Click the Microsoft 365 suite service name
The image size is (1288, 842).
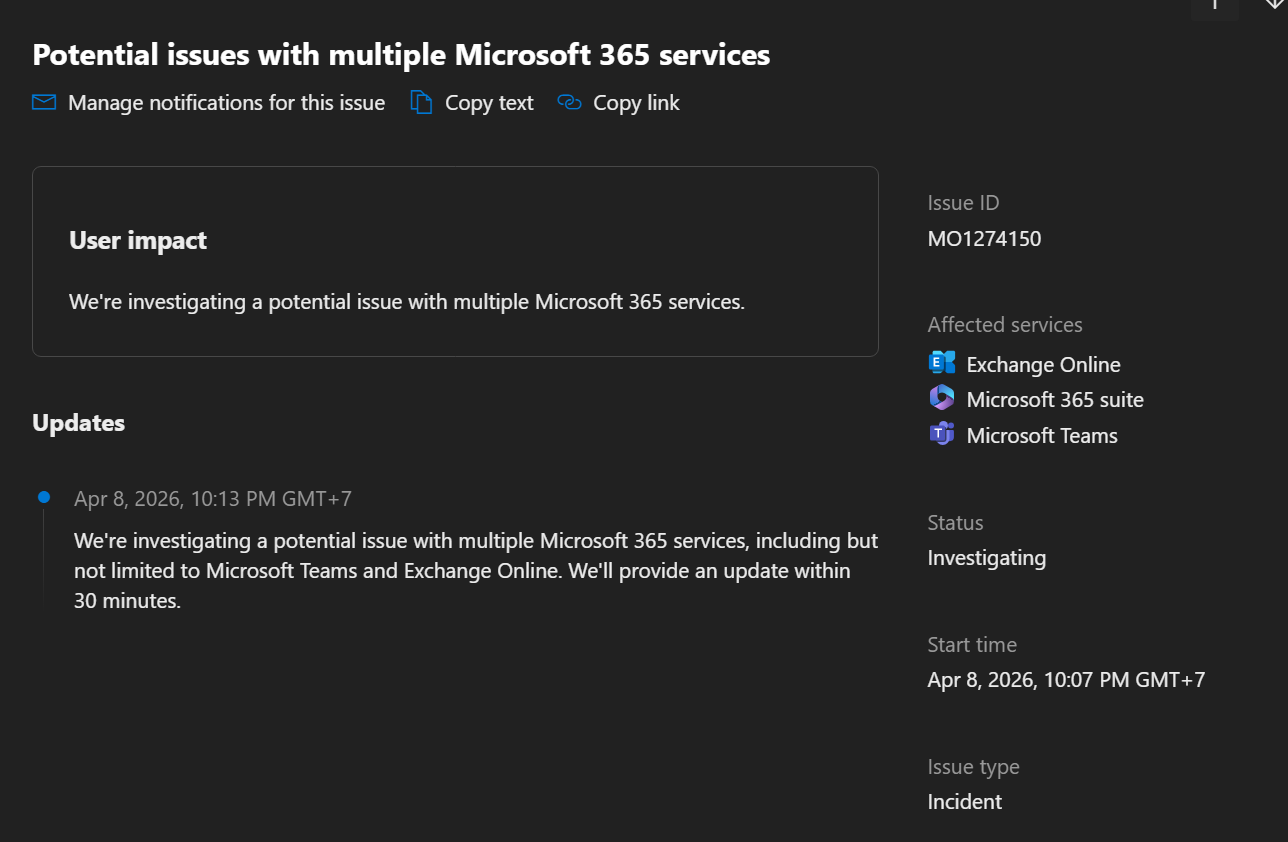(x=1055, y=400)
